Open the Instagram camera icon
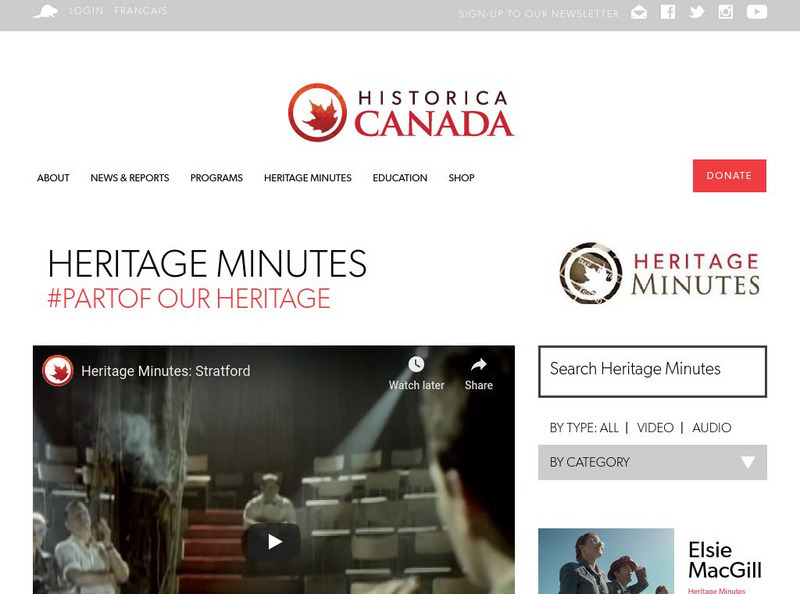Image resolution: width=800 pixels, height=594 pixels. 726,11
